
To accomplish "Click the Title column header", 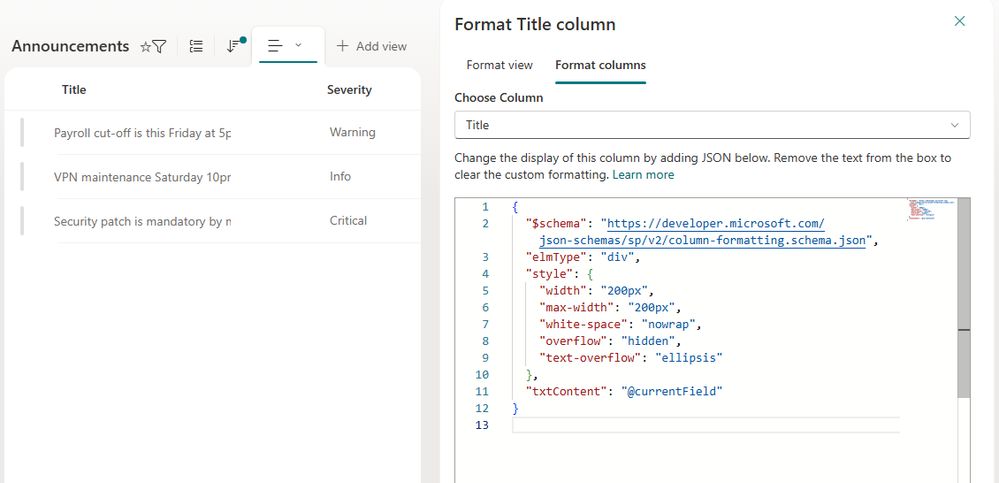I will tap(74, 90).
